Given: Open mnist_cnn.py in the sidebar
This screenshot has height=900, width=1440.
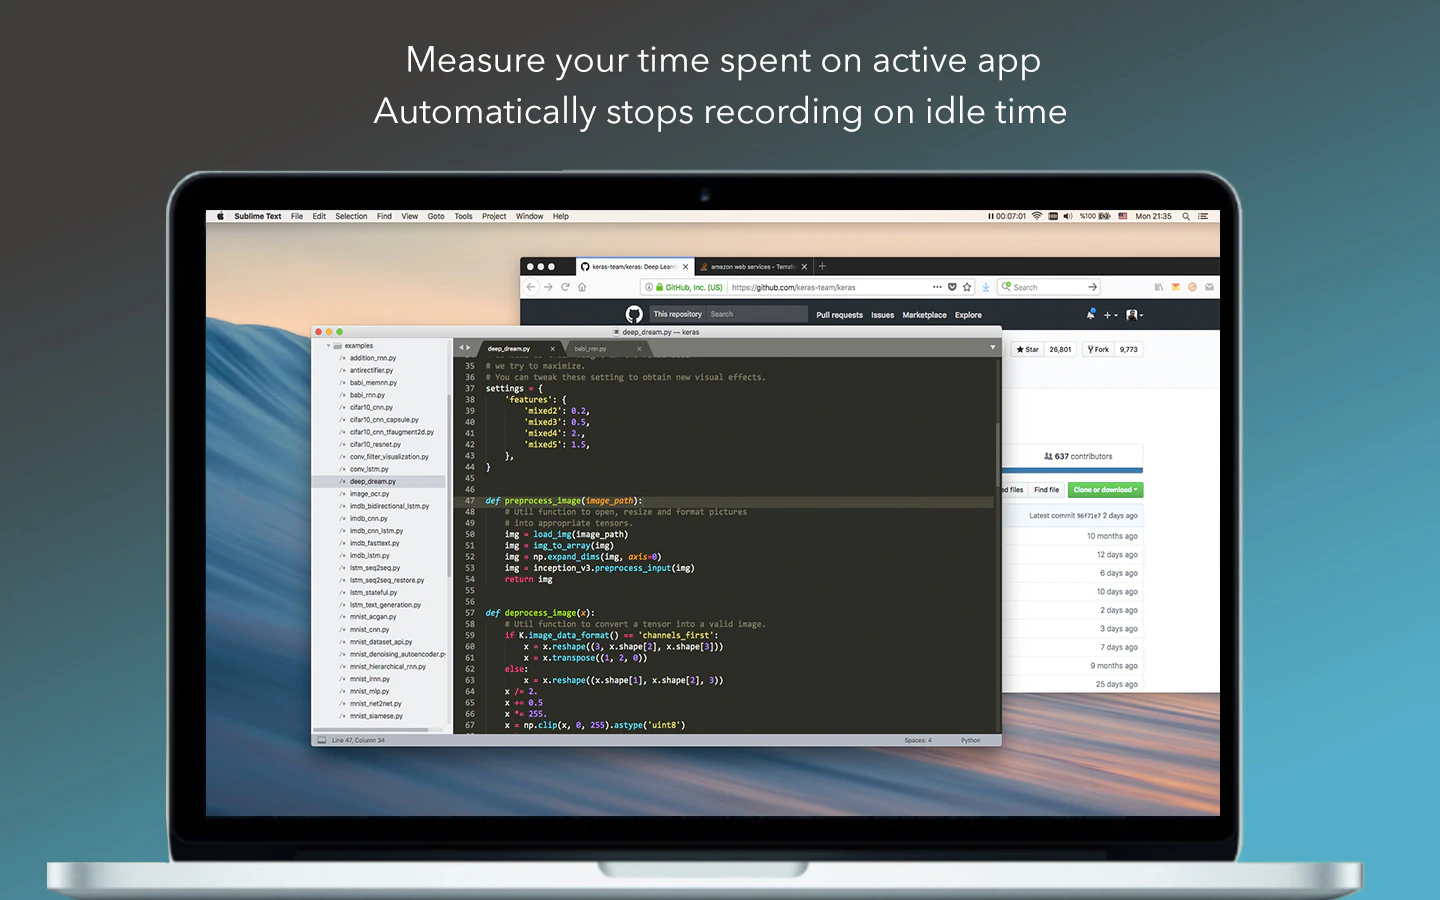Looking at the screenshot, I should pyautogui.click(x=370, y=630).
